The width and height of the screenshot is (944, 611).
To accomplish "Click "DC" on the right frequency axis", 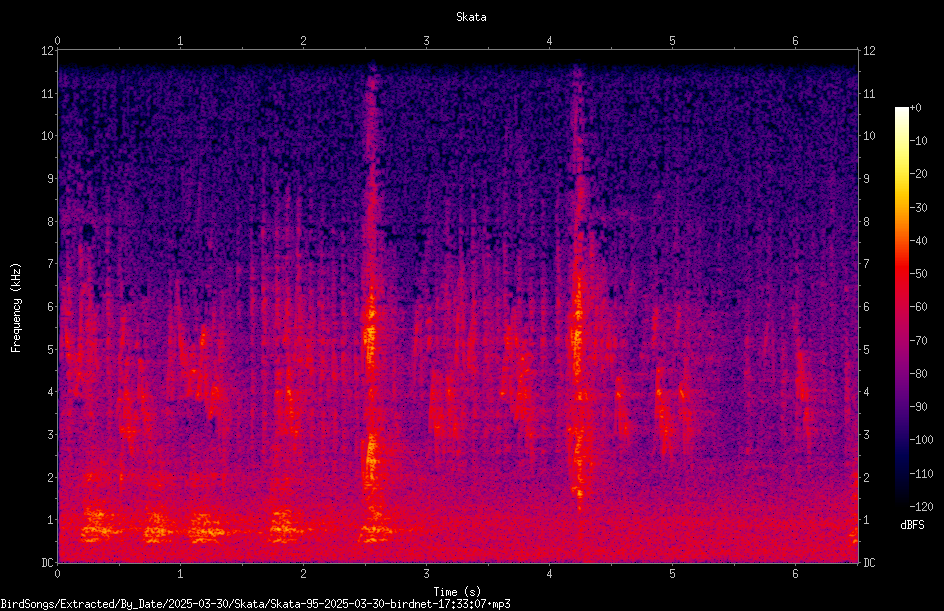I will coord(869,562).
